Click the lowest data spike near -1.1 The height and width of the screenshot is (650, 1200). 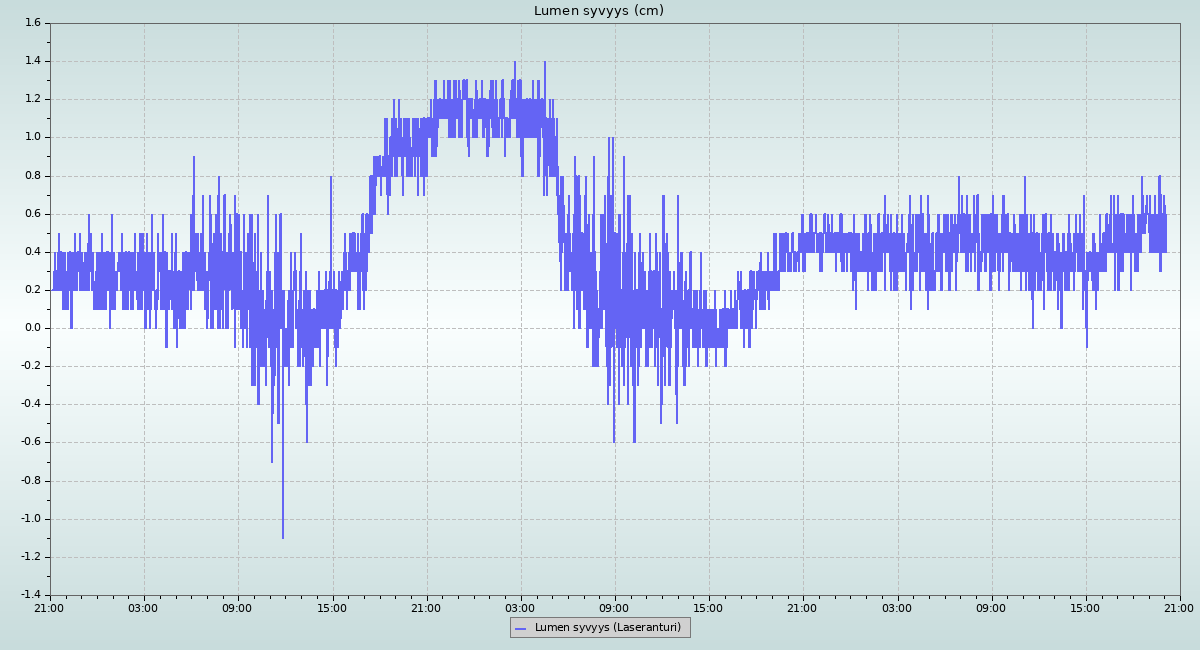click(x=283, y=535)
